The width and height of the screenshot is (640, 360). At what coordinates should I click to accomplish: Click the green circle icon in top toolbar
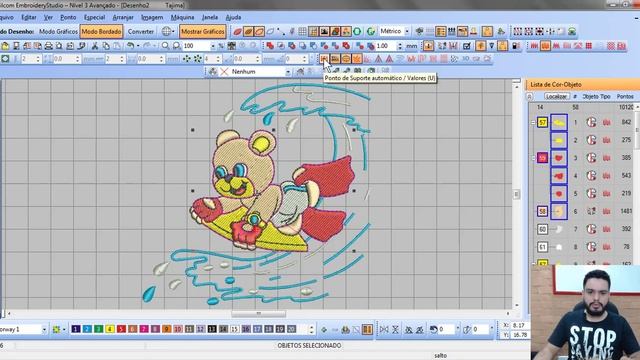[x=357, y=31]
